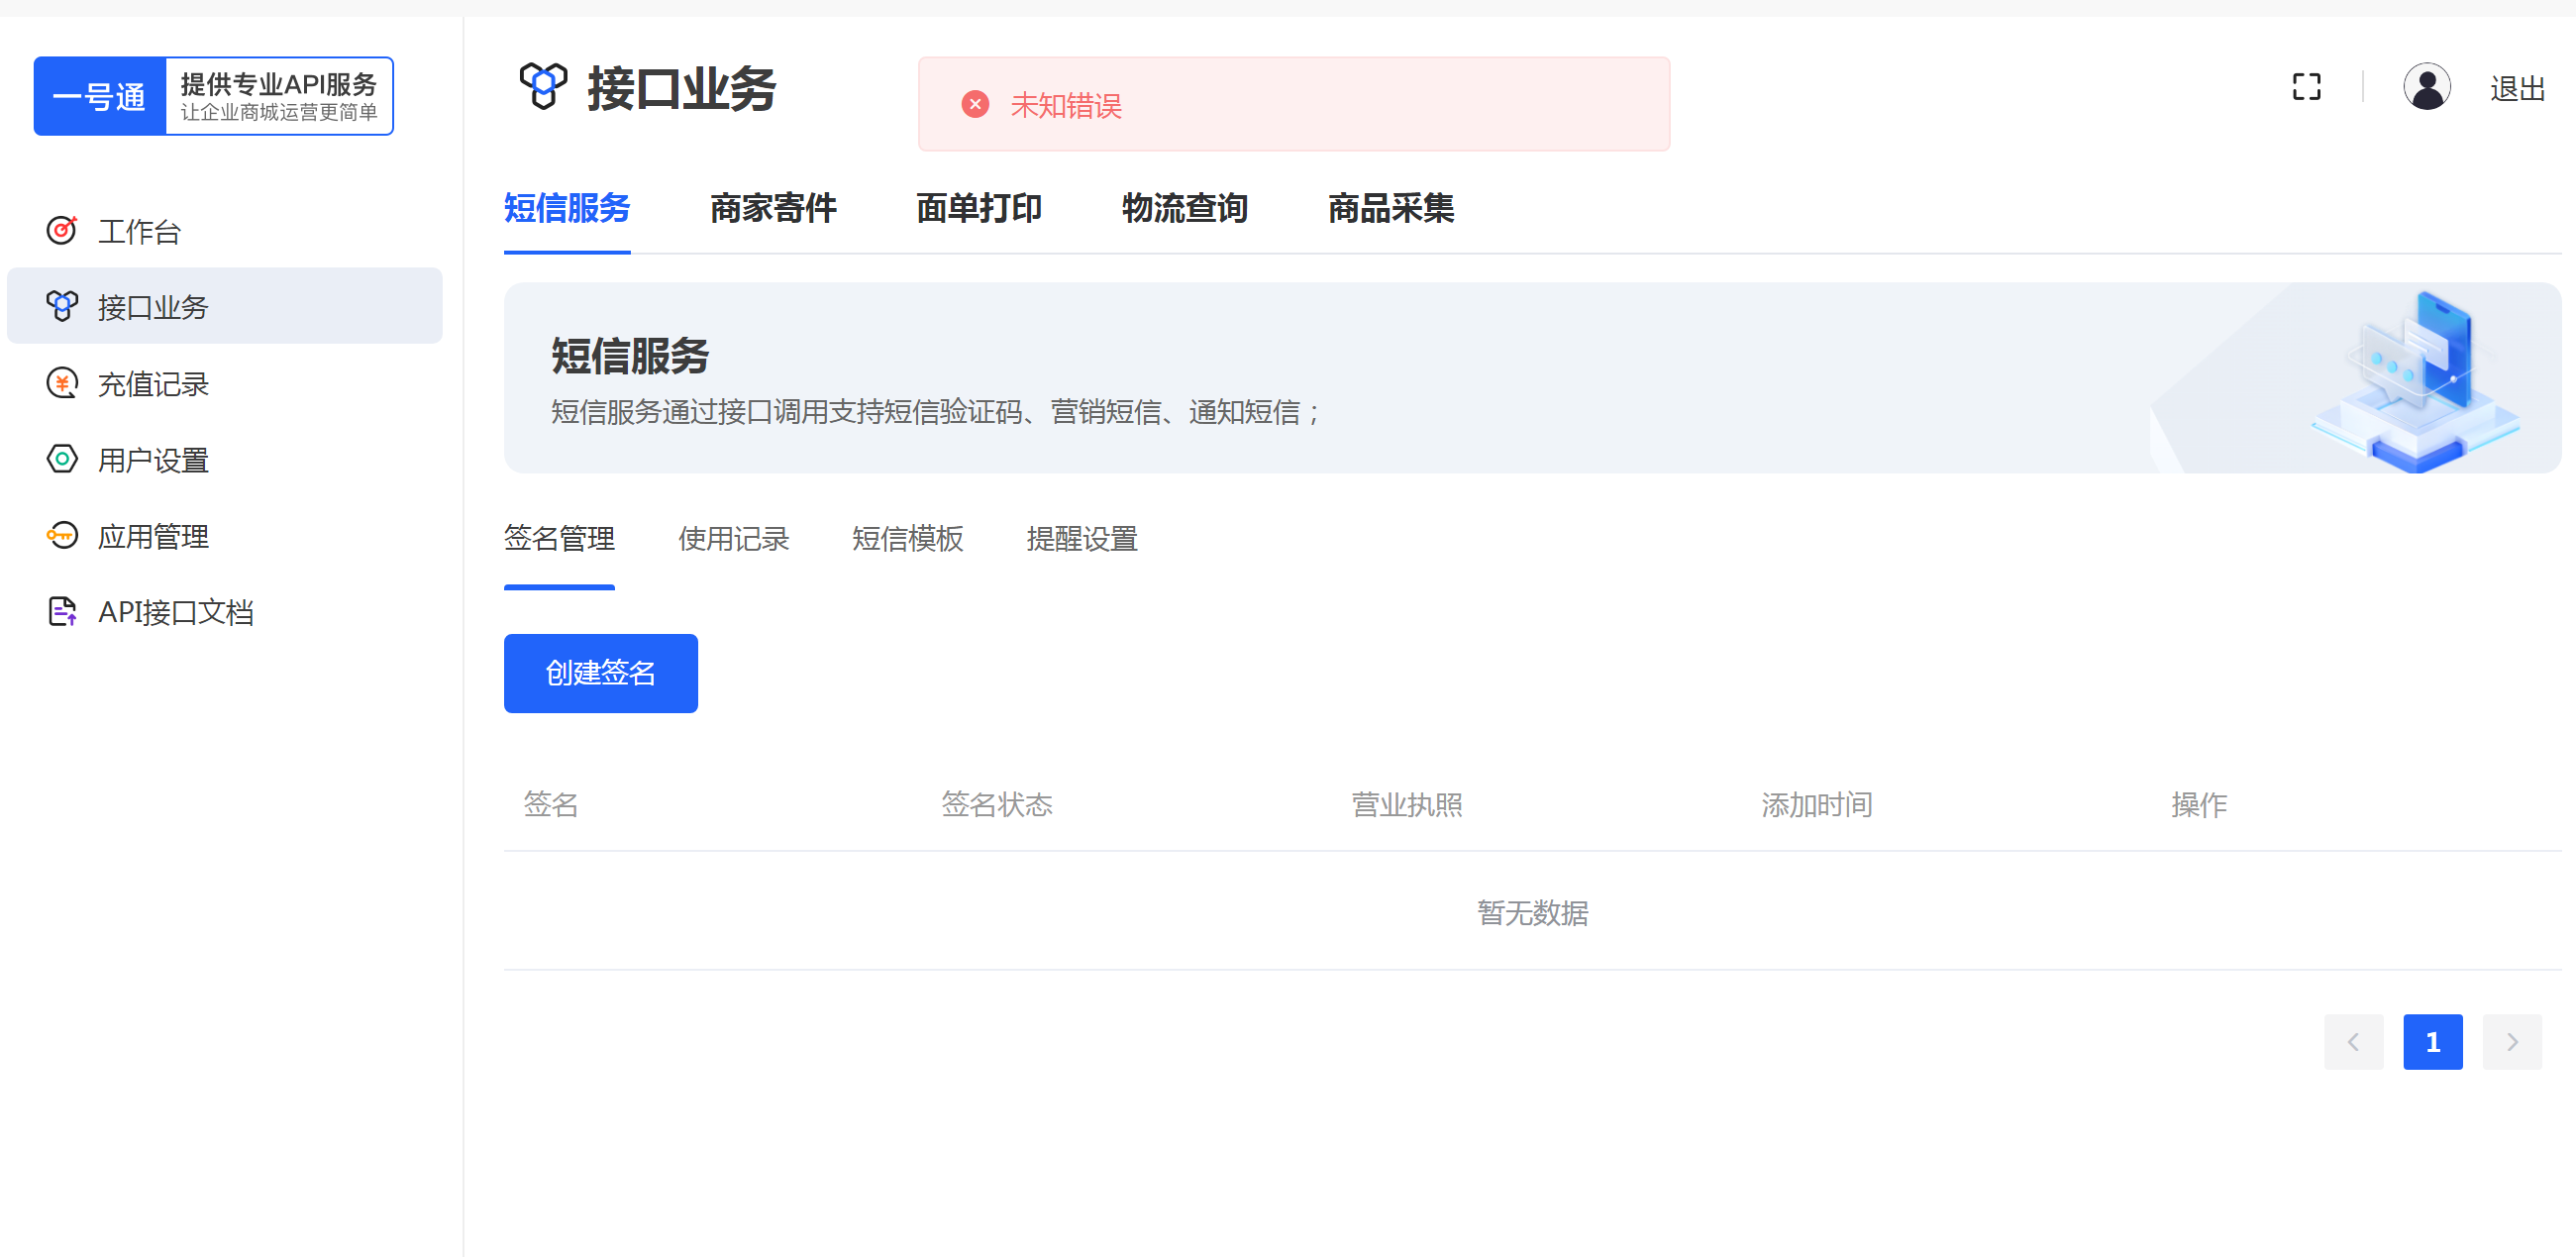Click the 充值记录 yen icon

(62, 384)
